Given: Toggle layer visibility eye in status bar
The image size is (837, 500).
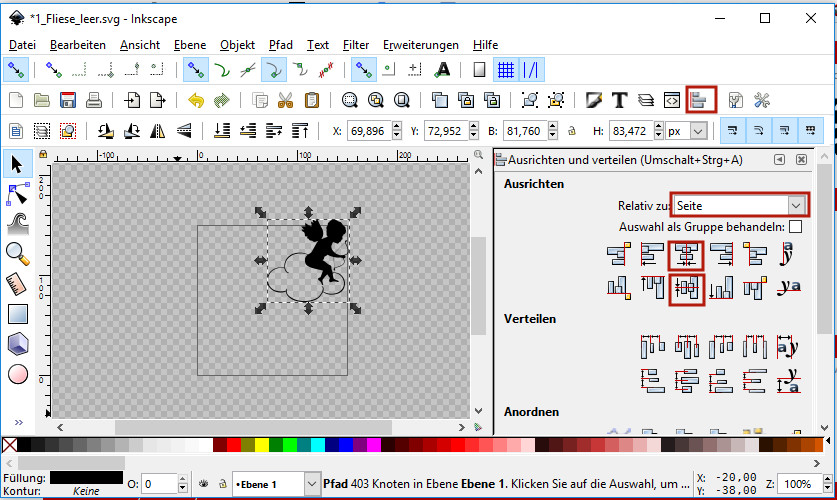Looking at the screenshot, I should tap(203, 484).
